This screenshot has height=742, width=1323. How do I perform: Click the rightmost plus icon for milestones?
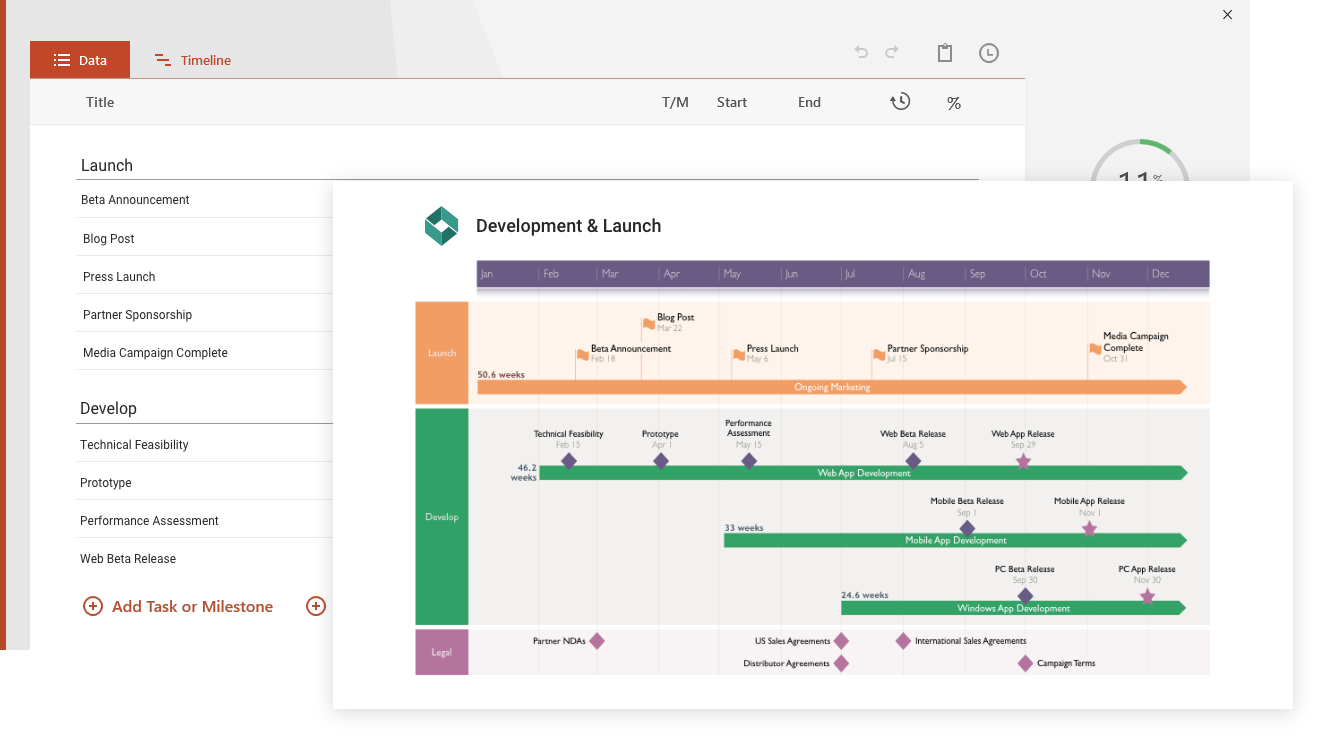[316, 606]
